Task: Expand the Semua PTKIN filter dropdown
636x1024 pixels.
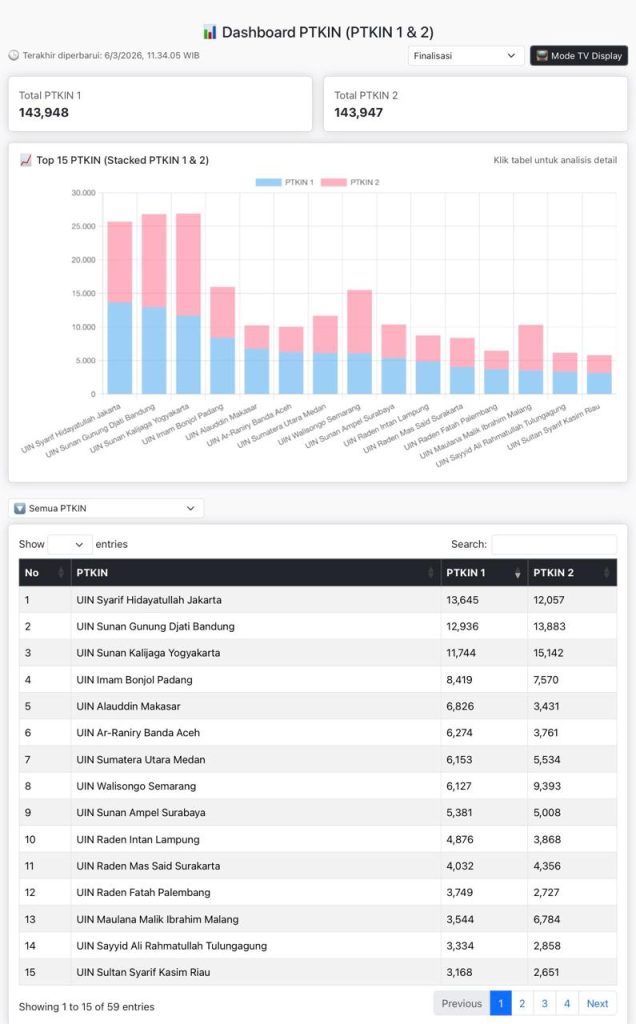Action: click(106, 508)
